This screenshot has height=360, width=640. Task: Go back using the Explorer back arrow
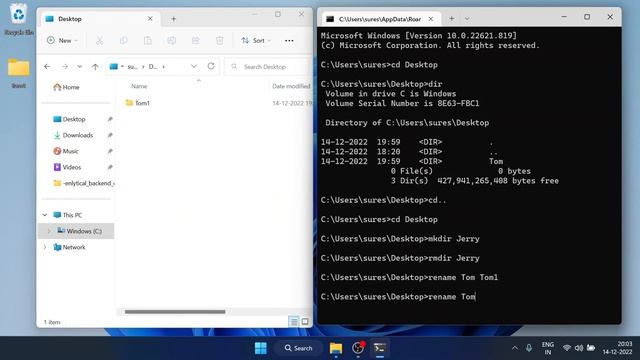pos(47,67)
